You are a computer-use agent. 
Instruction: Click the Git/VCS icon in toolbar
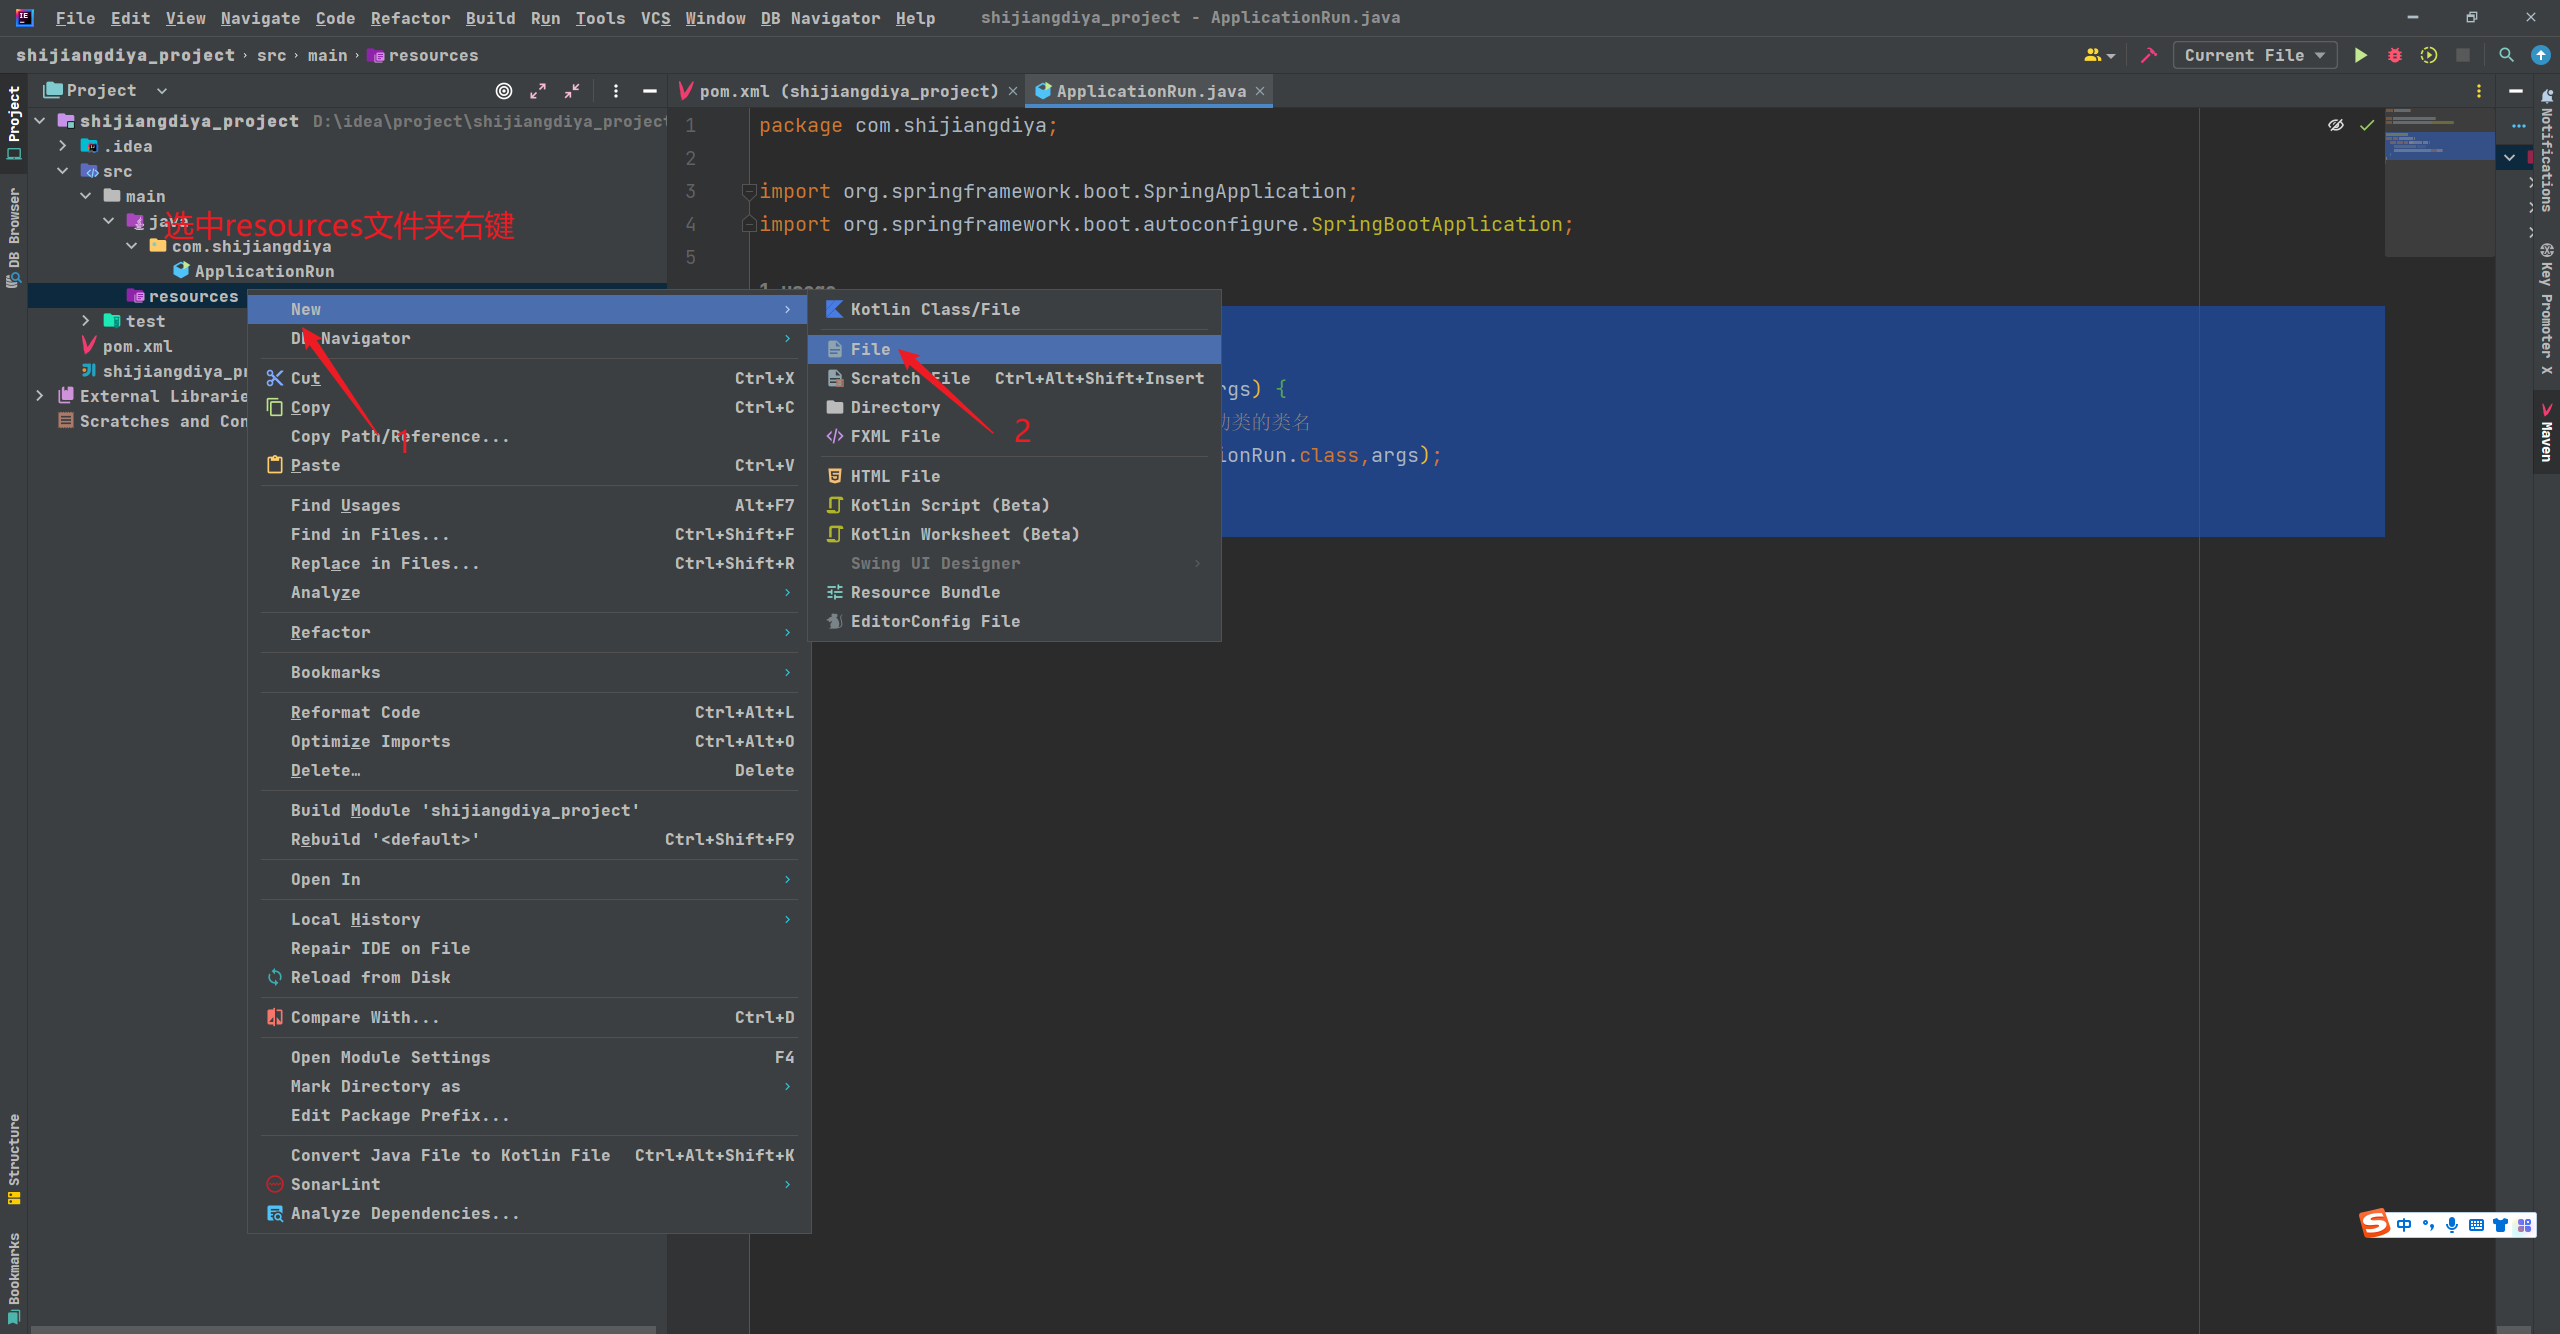2536,56
